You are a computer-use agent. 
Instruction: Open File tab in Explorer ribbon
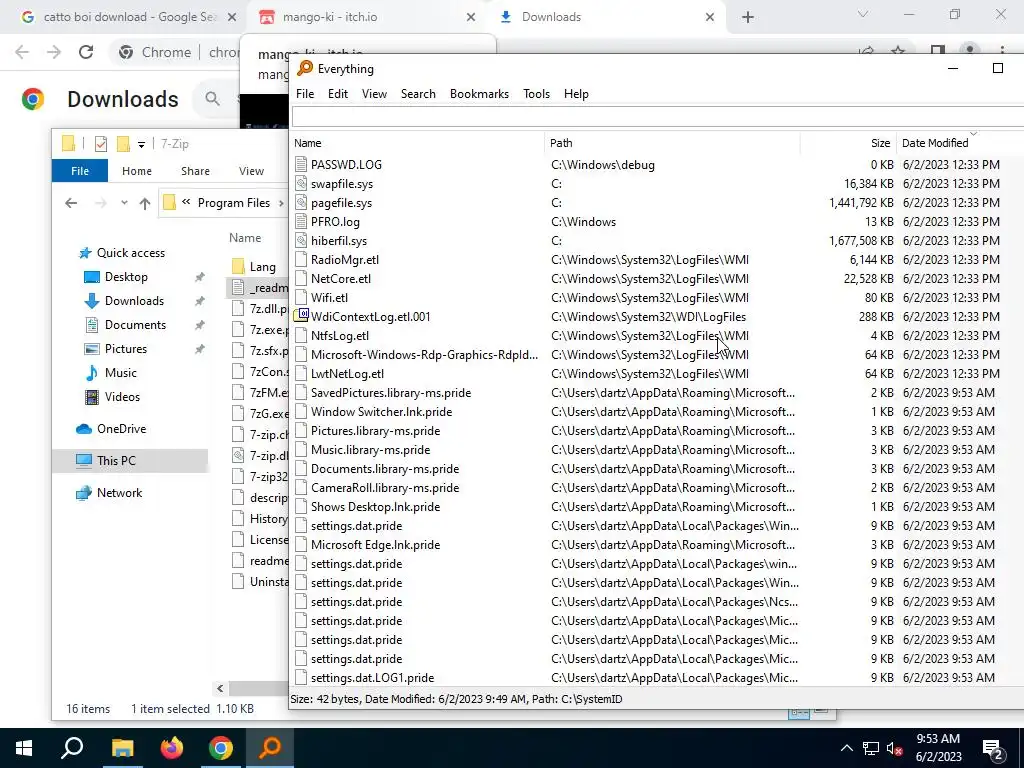click(80, 171)
